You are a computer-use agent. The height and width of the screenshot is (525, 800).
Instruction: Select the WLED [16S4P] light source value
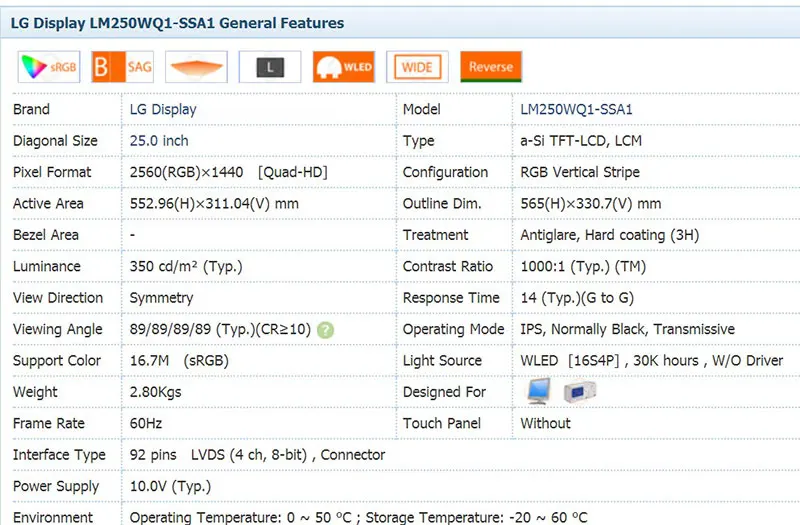pos(652,361)
